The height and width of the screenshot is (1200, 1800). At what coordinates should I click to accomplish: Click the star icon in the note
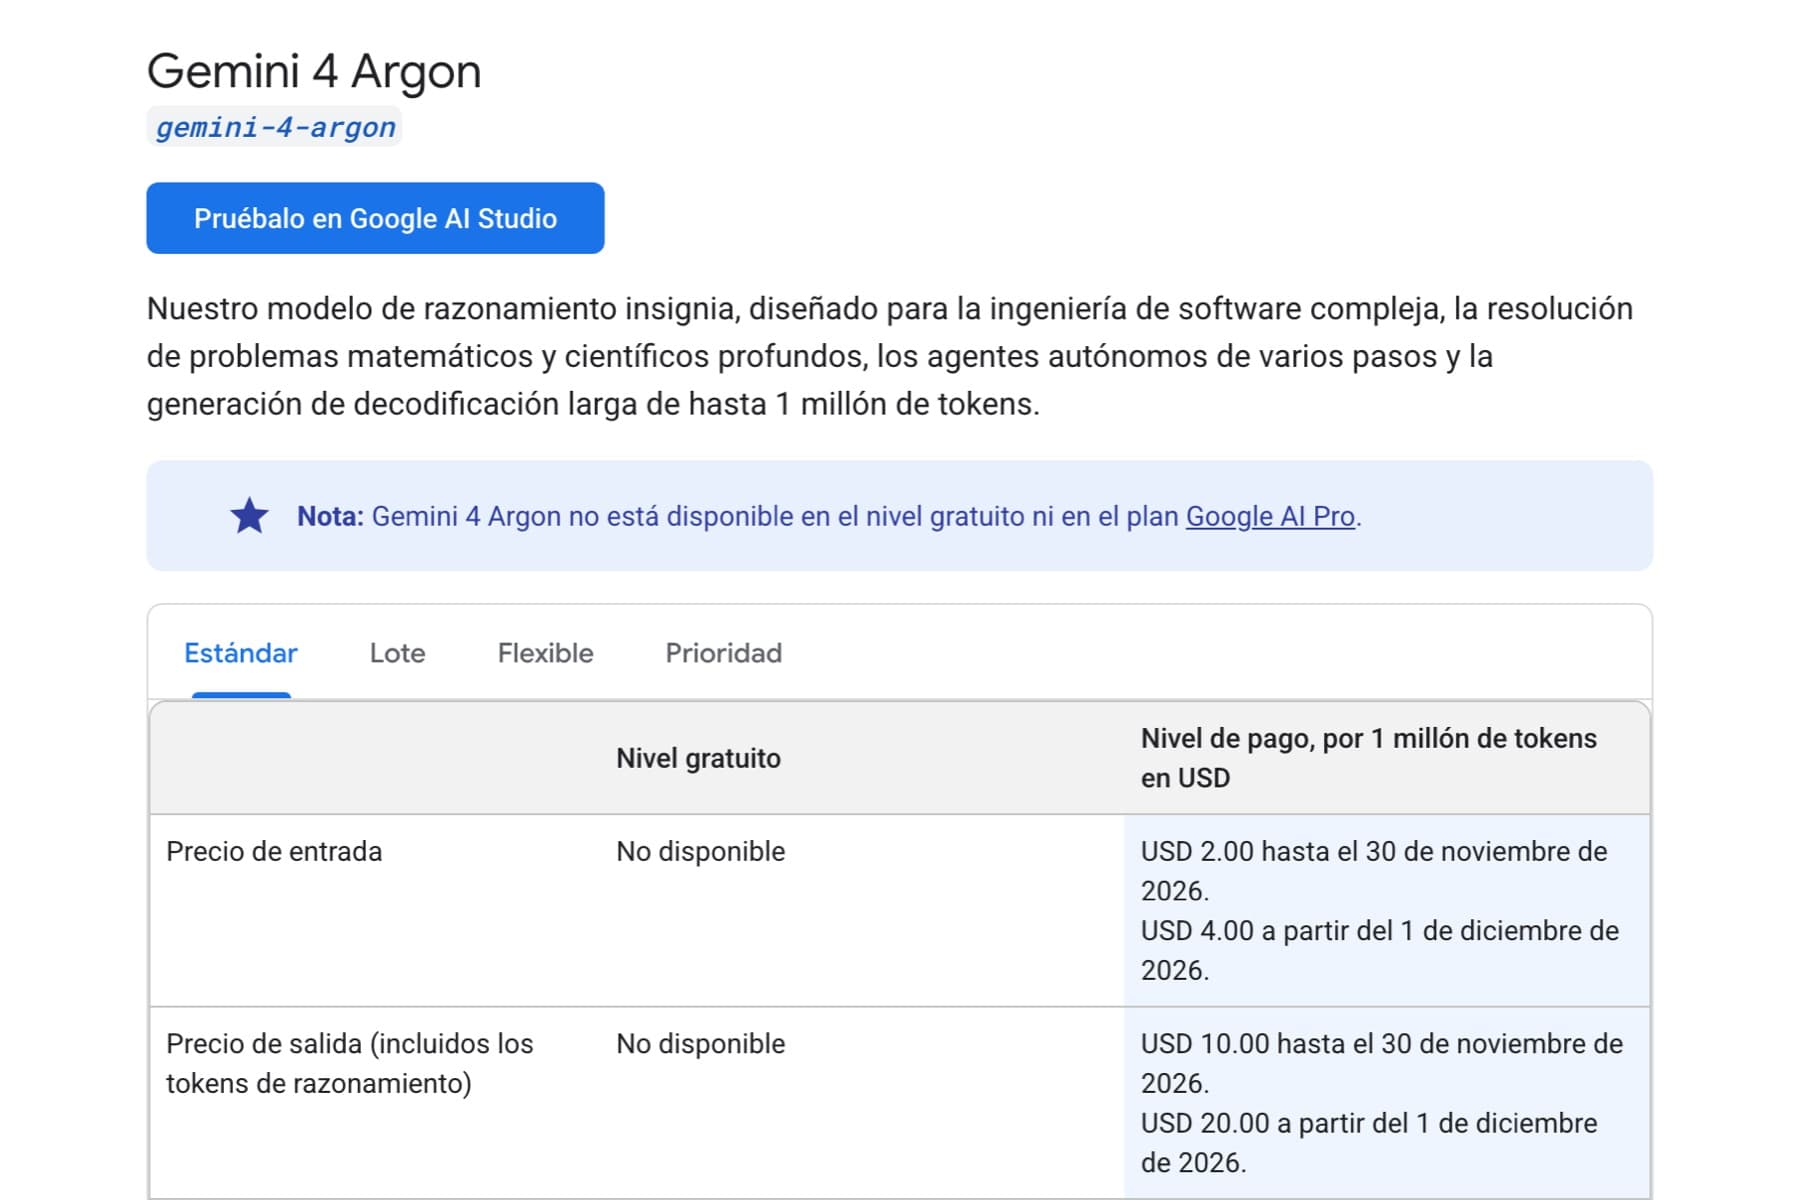pos(249,516)
